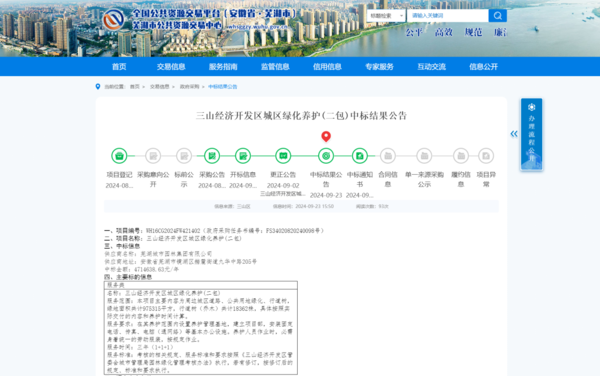
Task: Collapse the side panel with double chevron
Action: coord(514,133)
